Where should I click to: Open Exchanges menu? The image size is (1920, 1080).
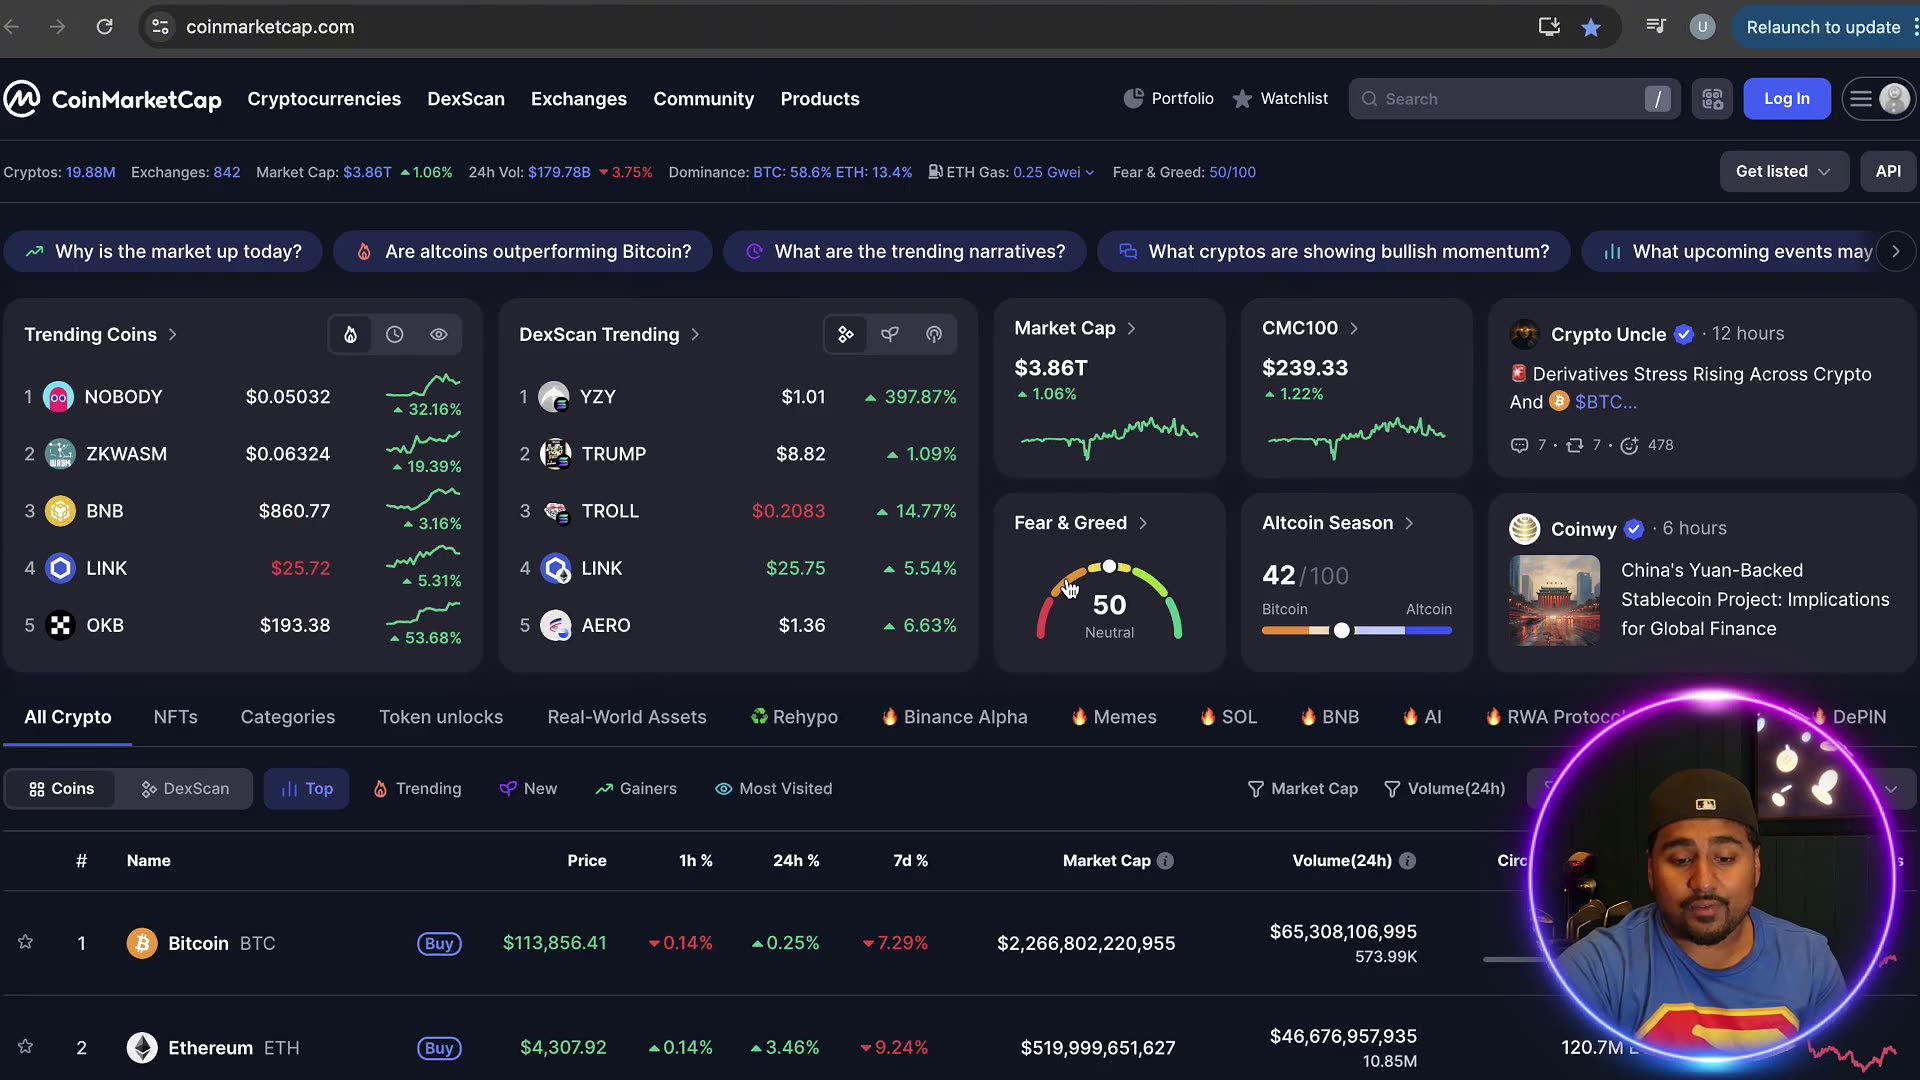coord(579,99)
